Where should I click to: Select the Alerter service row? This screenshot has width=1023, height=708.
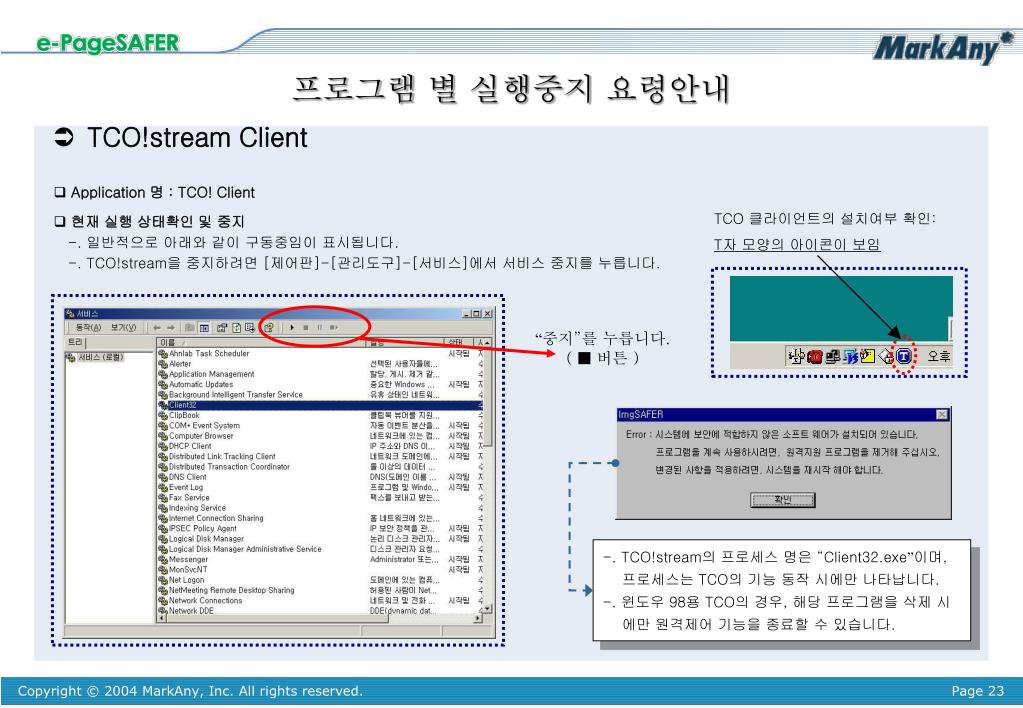click(320, 364)
